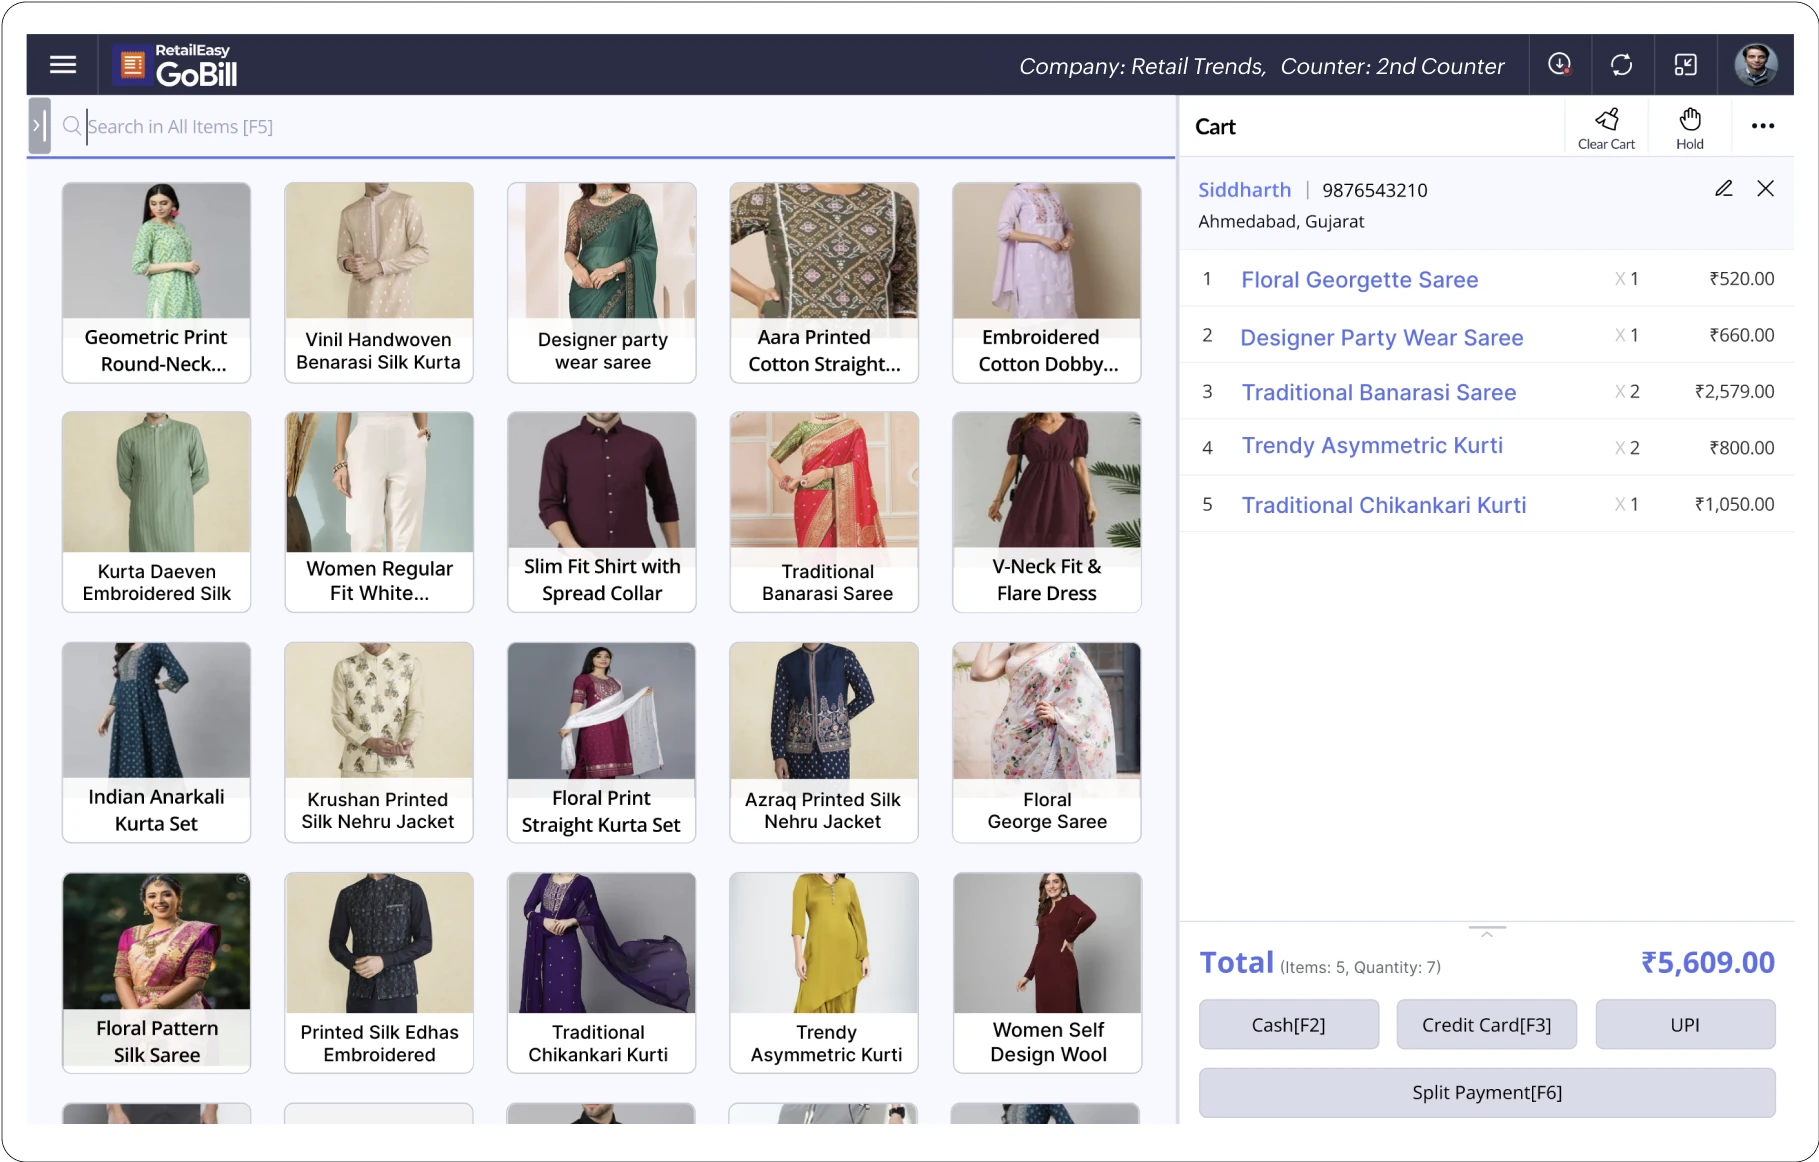Click the download icon with red notification badge
This screenshot has height=1162, width=1819.
1558,64
